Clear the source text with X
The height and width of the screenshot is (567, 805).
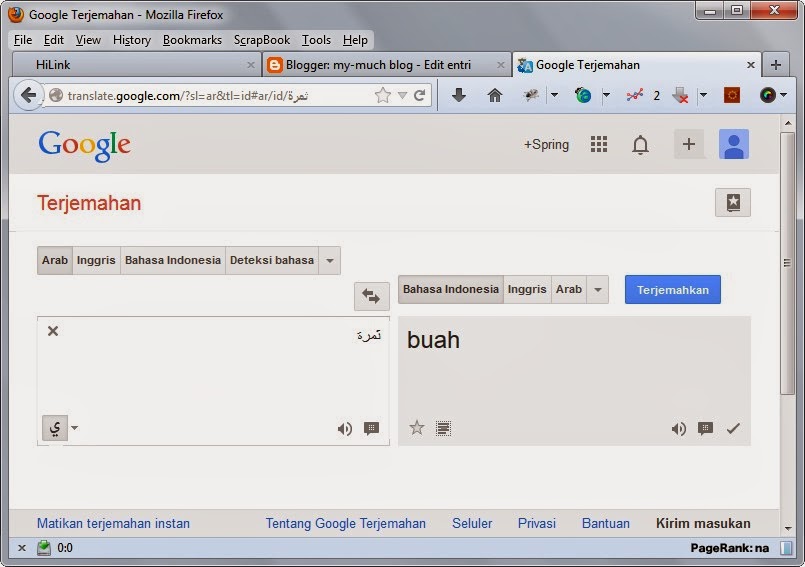click(x=53, y=331)
